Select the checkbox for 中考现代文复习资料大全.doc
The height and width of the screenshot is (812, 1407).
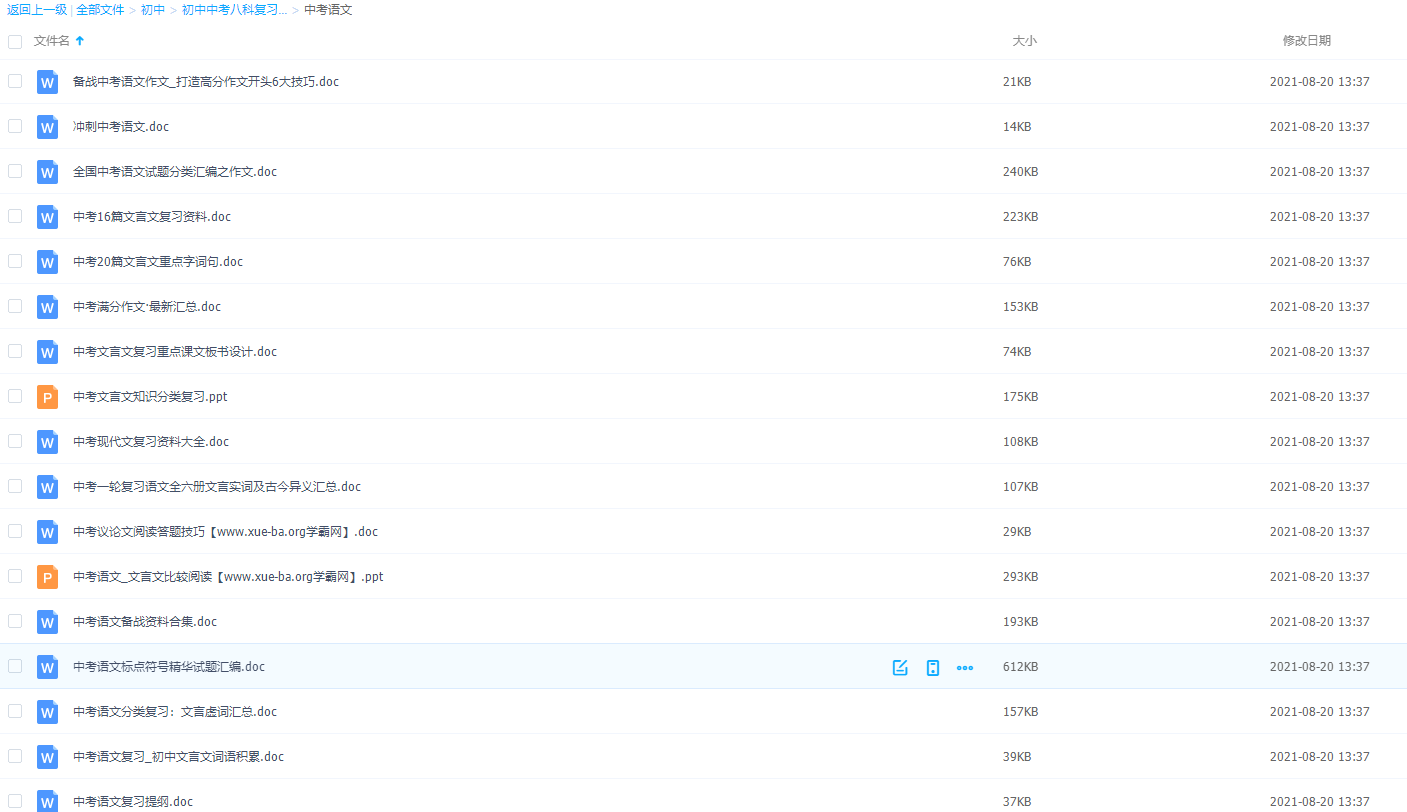click(x=15, y=441)
